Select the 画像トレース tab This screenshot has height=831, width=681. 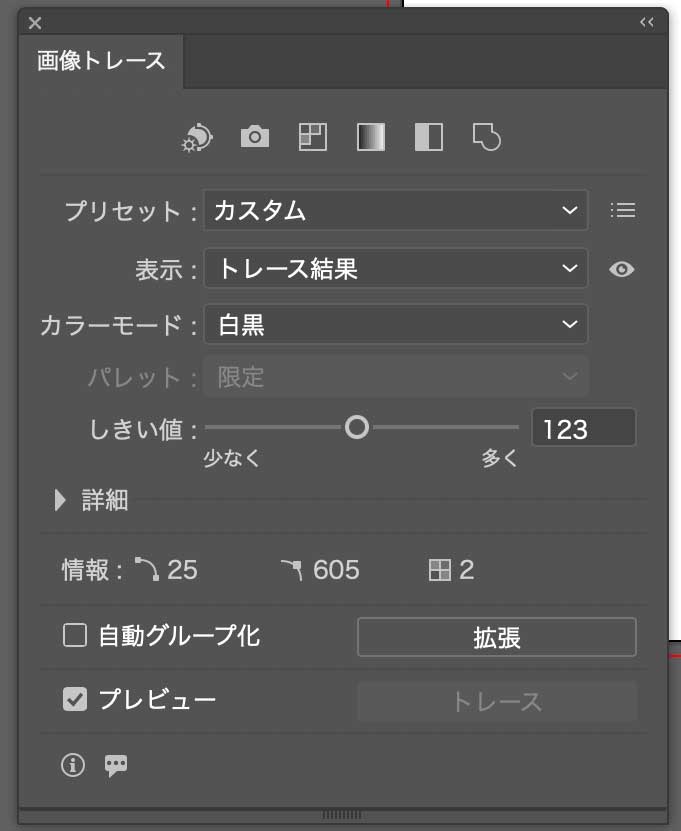pyautogui.click(x=101, y=60)
